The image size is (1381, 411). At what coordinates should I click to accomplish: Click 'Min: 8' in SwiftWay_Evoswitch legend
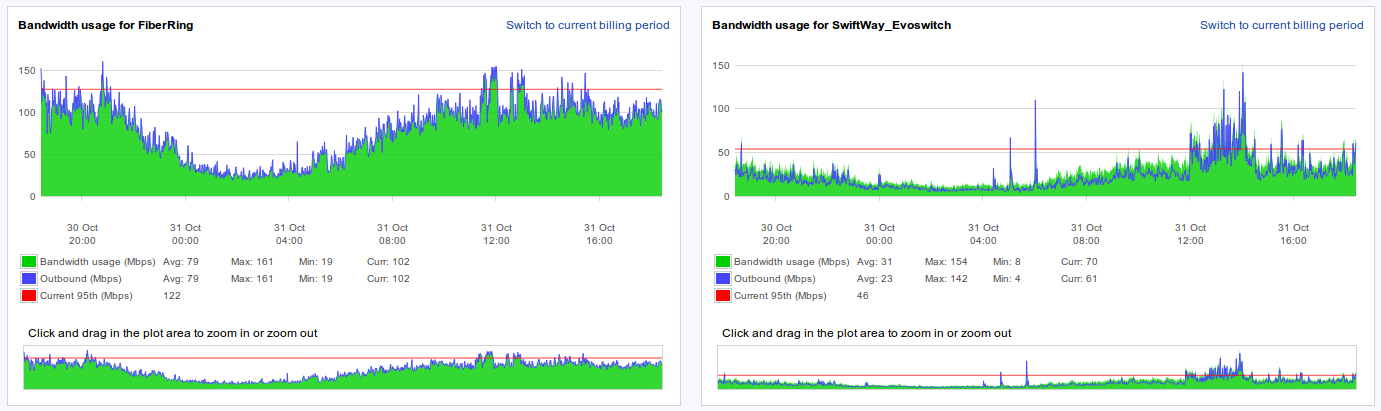point(1009,262)
